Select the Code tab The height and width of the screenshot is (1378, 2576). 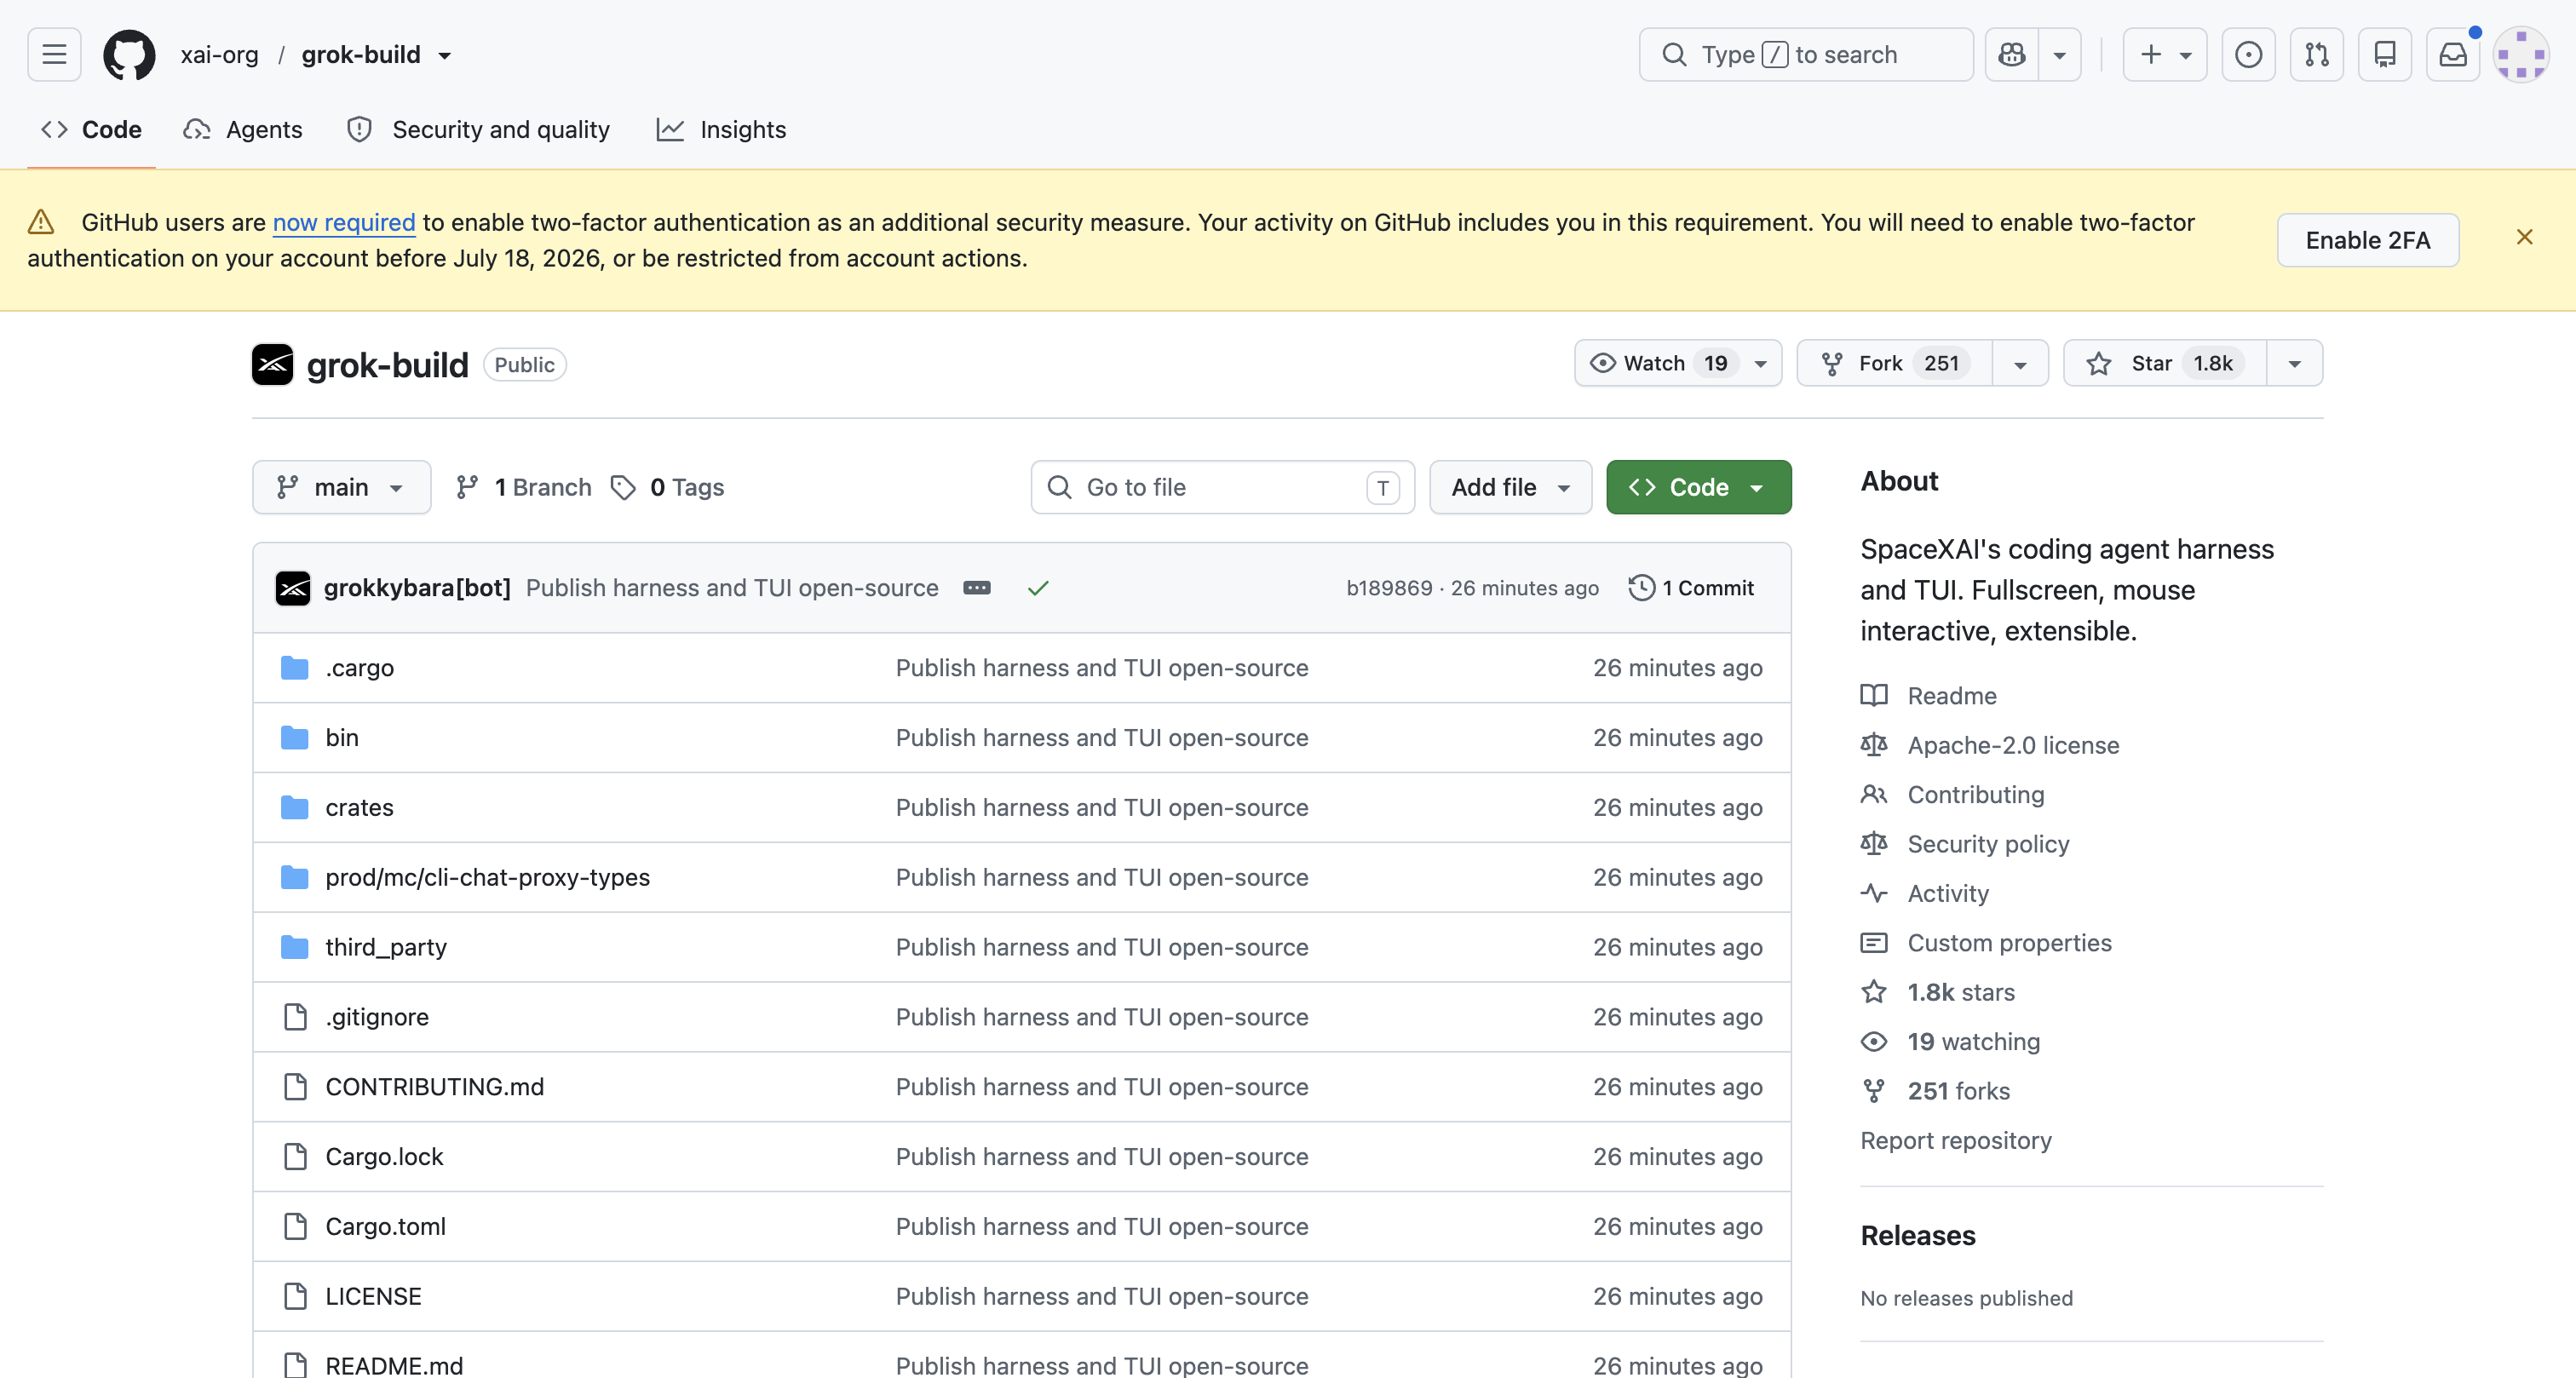92,129
